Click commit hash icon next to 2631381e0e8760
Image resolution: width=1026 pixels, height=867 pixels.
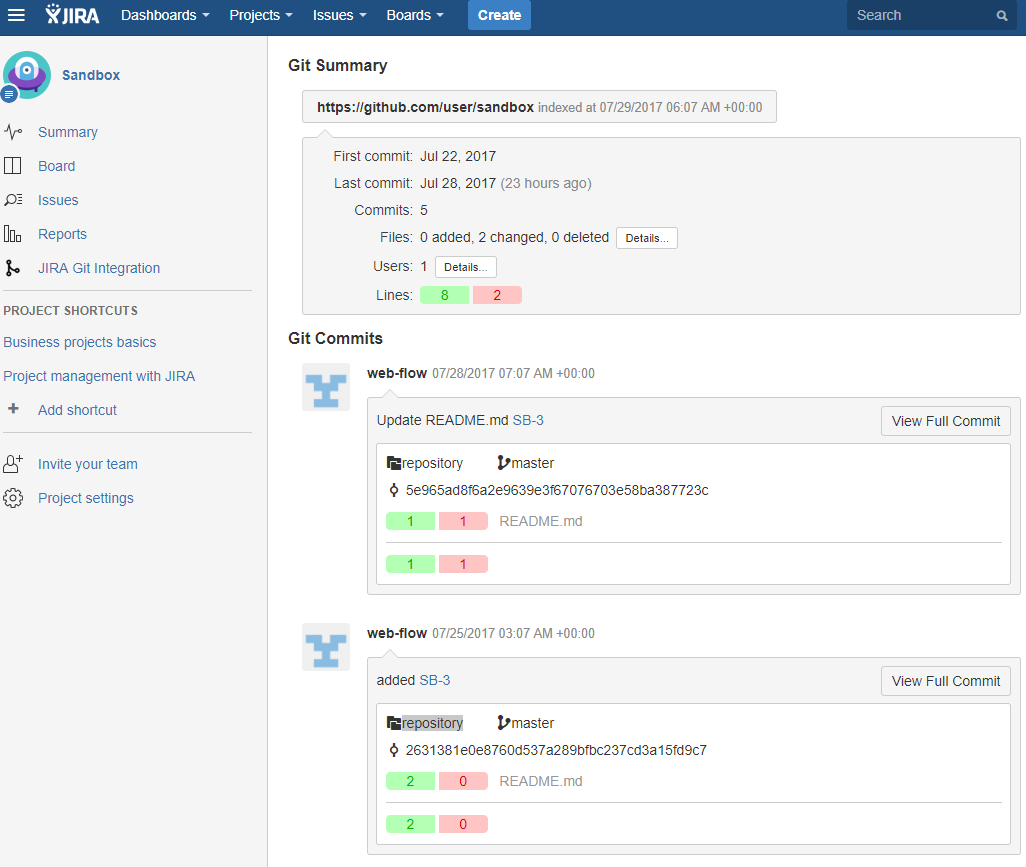(394, 750)
